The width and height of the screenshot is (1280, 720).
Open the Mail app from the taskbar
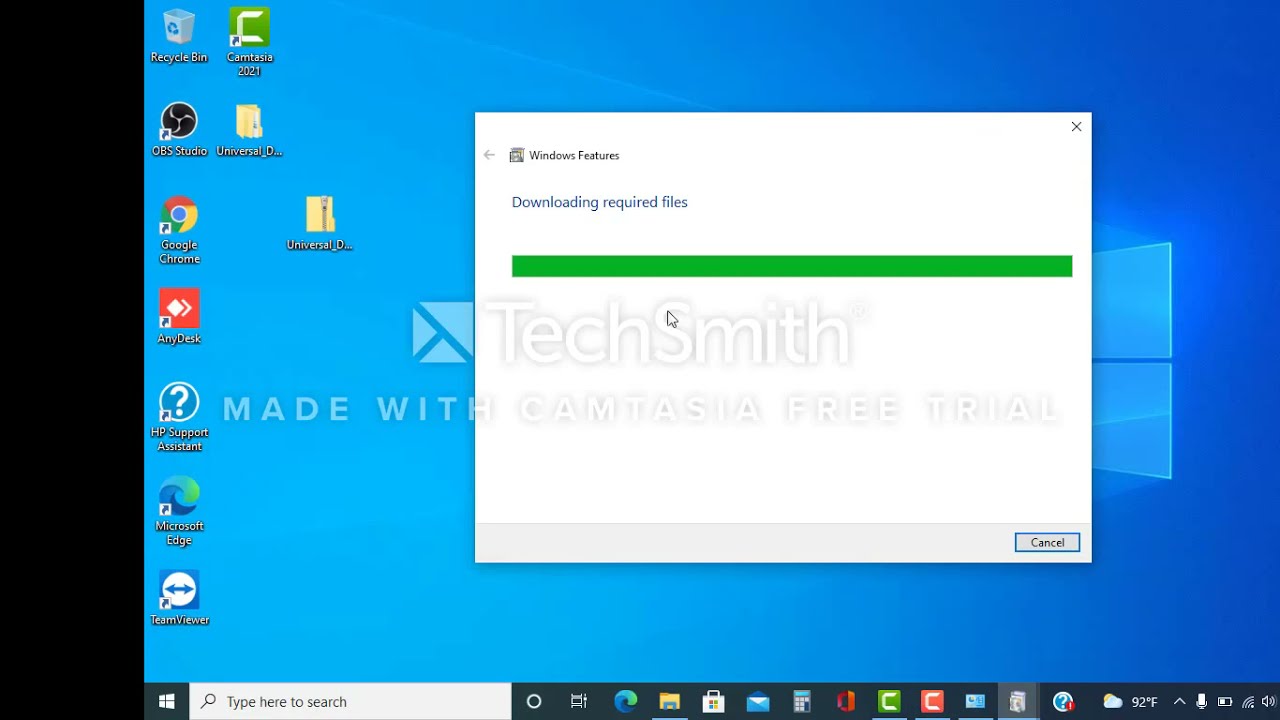point(757,701)
